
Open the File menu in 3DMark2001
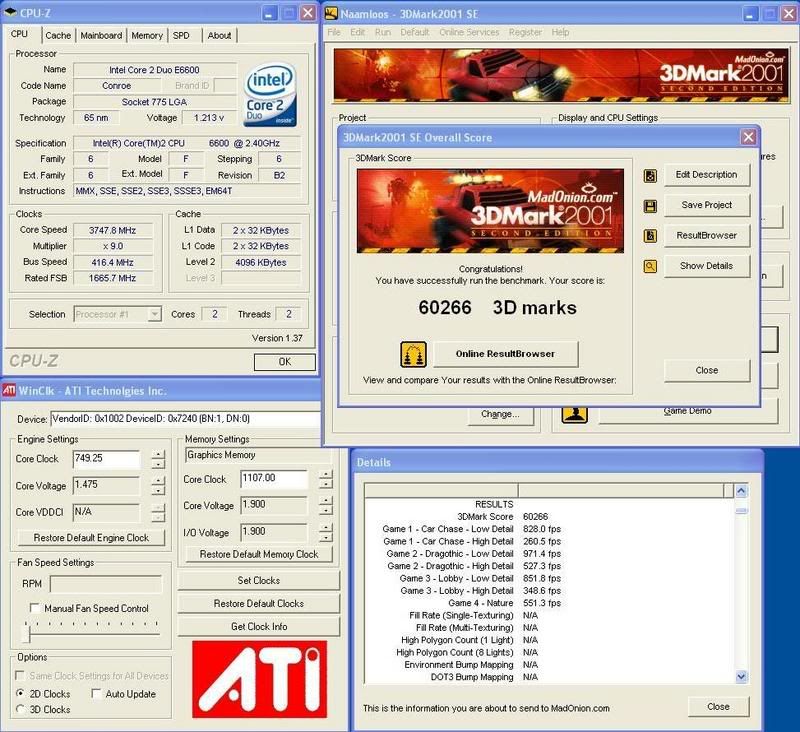pyautogui.click(x=334, y=32)
